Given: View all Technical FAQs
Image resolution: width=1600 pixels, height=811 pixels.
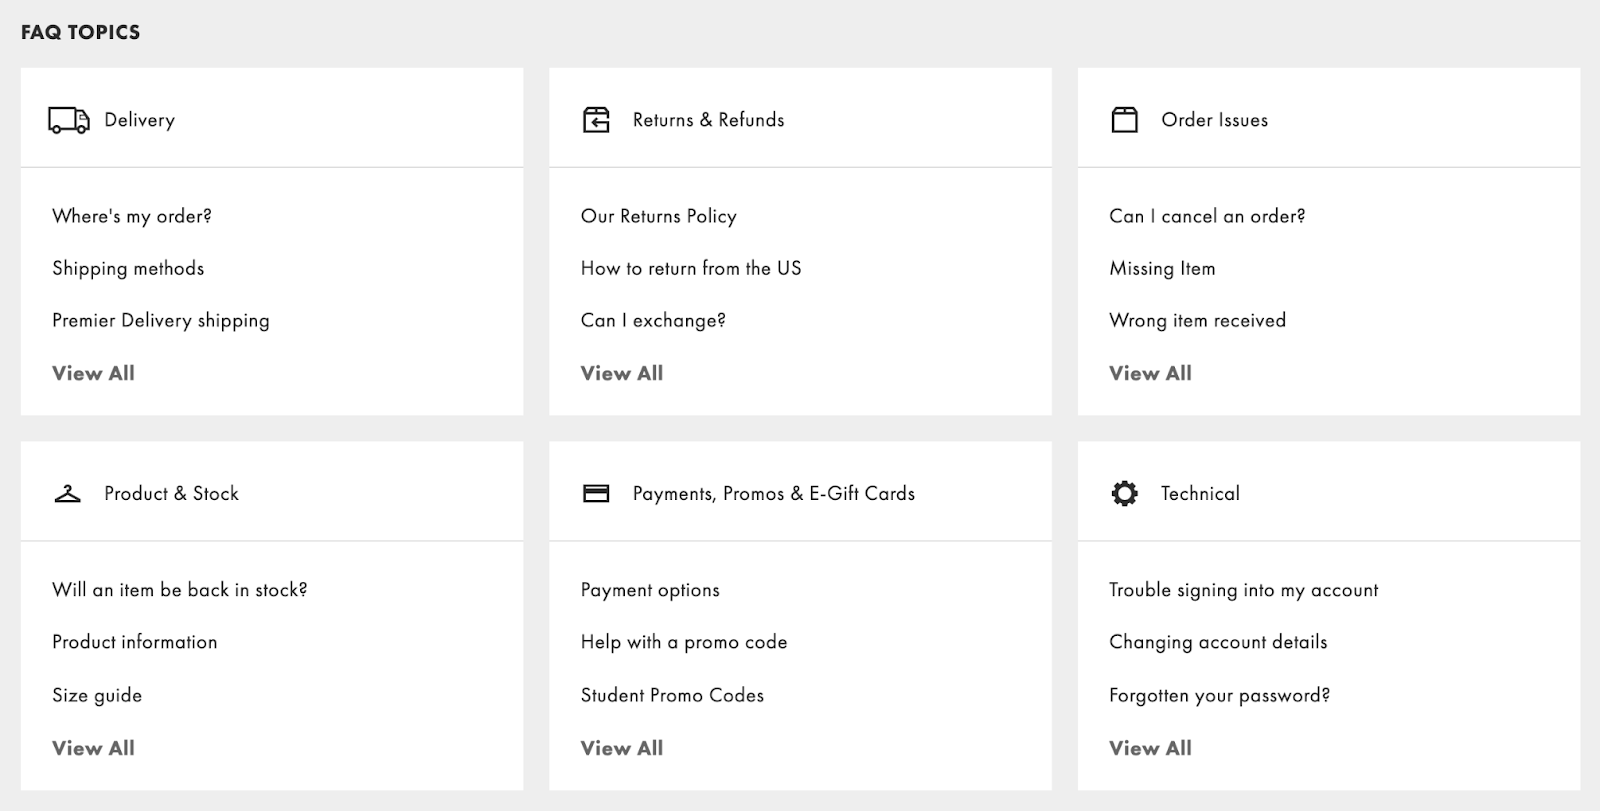Looking at the screenshot, I should pos(1150,748).
